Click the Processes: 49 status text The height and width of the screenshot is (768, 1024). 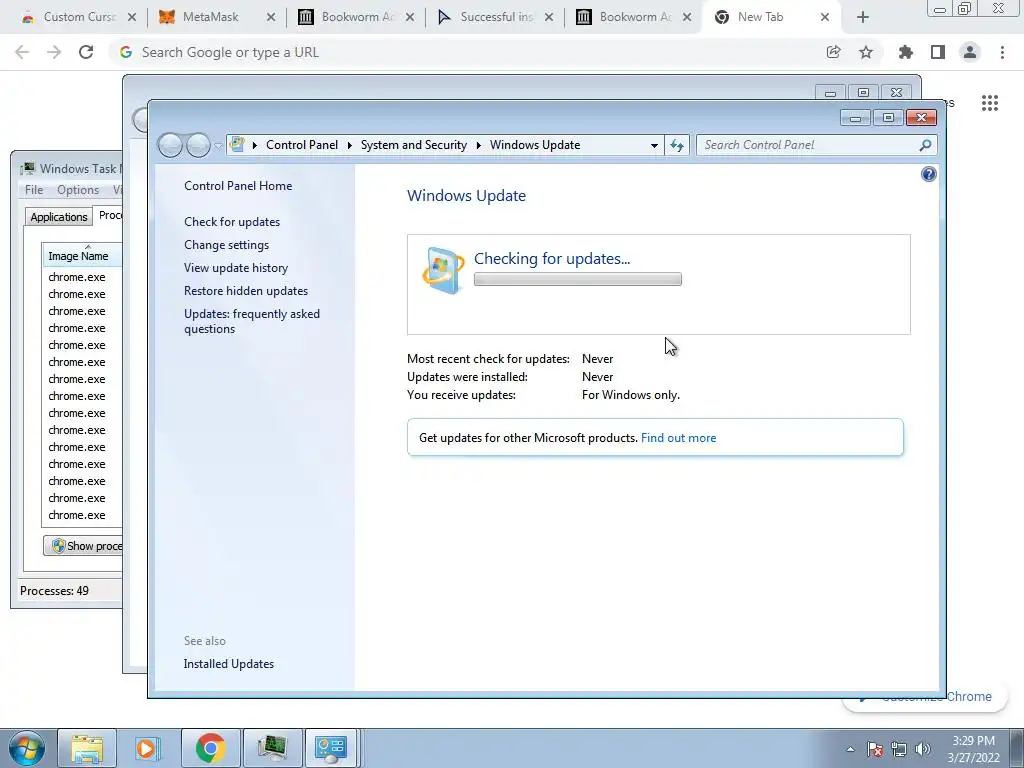point(54,590)
